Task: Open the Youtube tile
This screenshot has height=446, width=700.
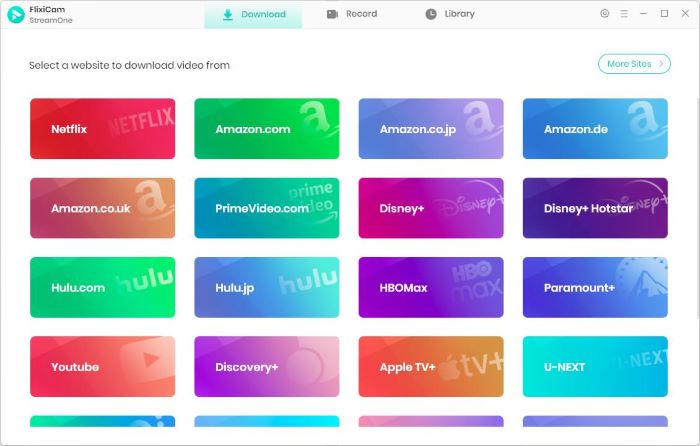Action: pos(103,367)
